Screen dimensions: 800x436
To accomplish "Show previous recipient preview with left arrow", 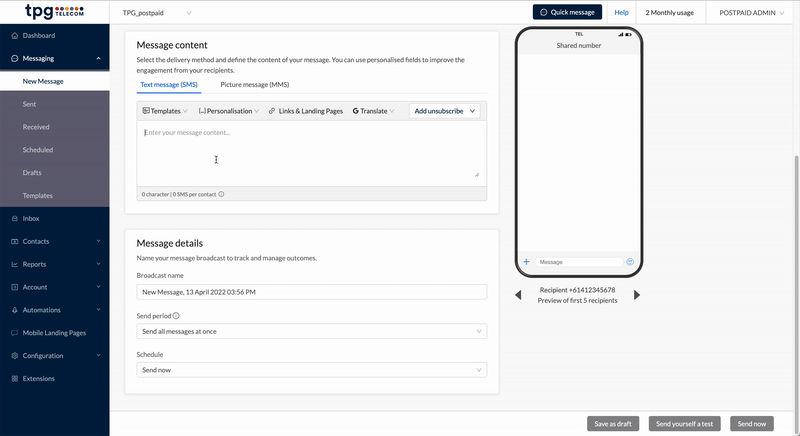I will click(x=518, y=295).
